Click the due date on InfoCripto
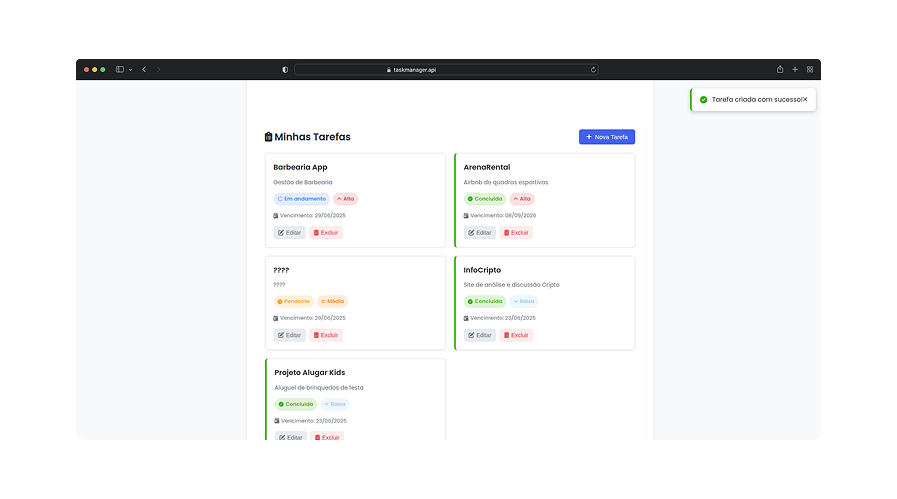The height and width of the screenshot is (499, 897). pos(500,318)
